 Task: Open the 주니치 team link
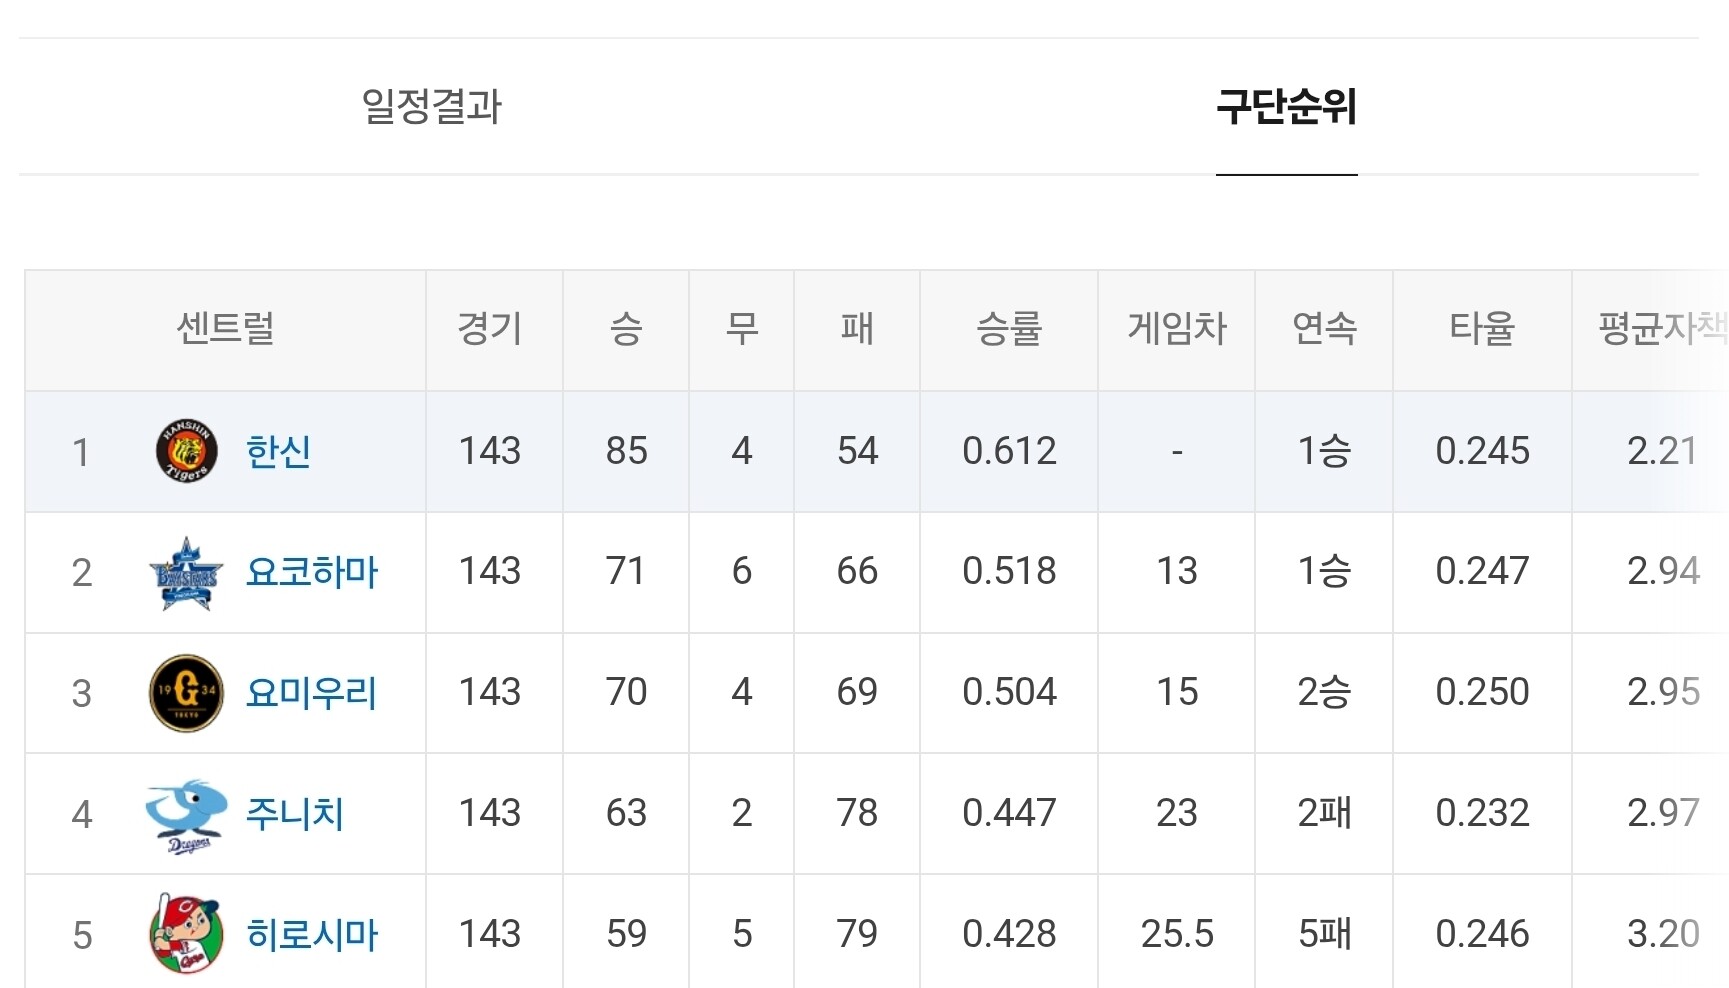(x=295, y=814)
